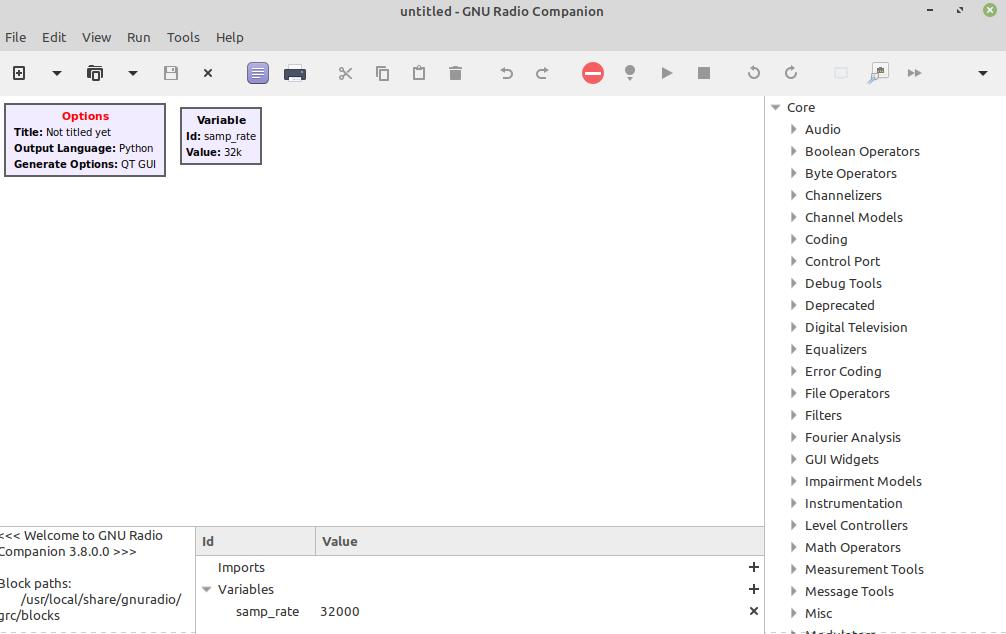Open the File menu
Viewport: 1006px width, 634px height.
click(x=15, y=37)
